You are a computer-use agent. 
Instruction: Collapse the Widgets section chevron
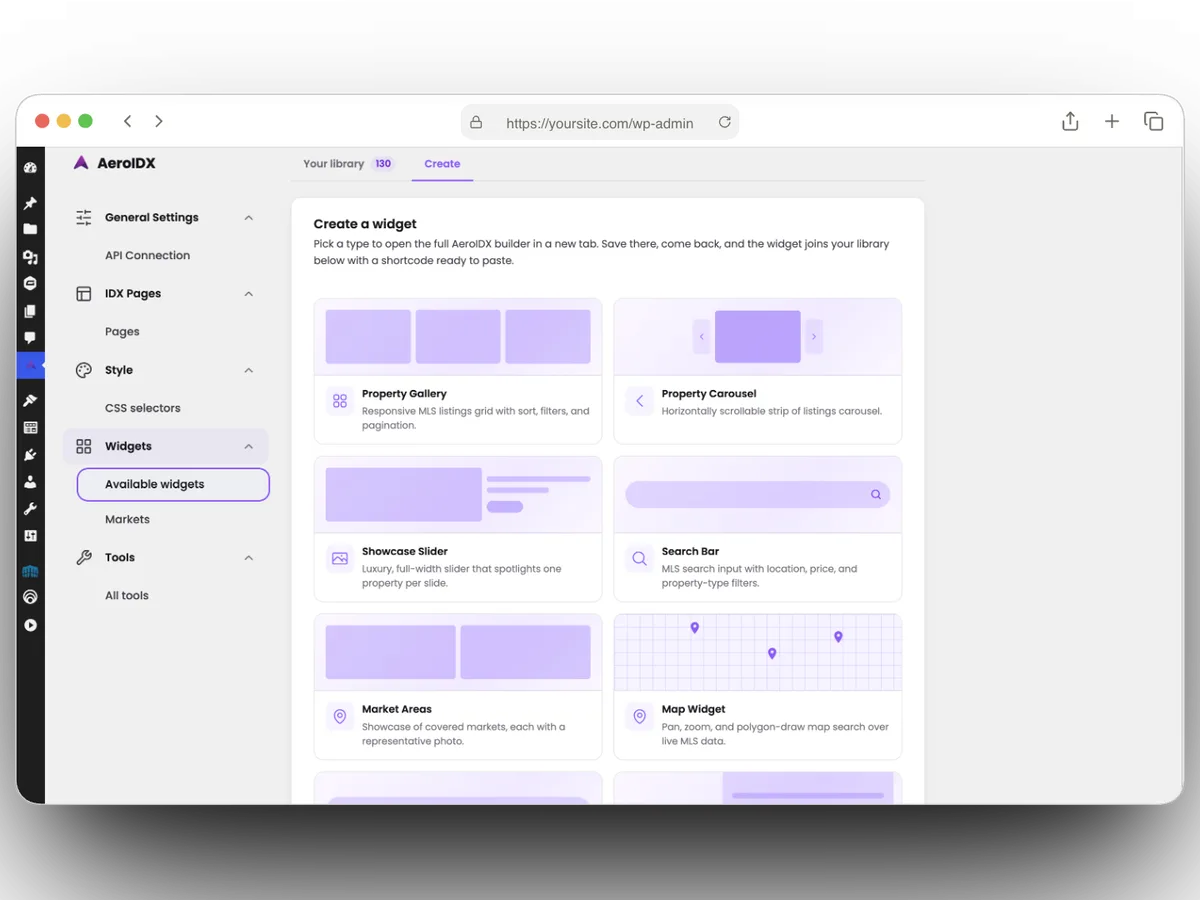point(249,446)
